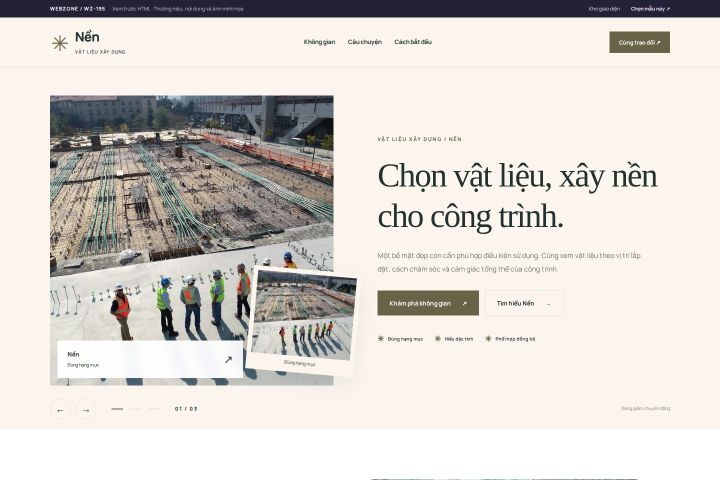Image resolution: width=720 pixels, height=480 pixels.
Task: Open the Kho giao diện link
Action: point(604,9)
